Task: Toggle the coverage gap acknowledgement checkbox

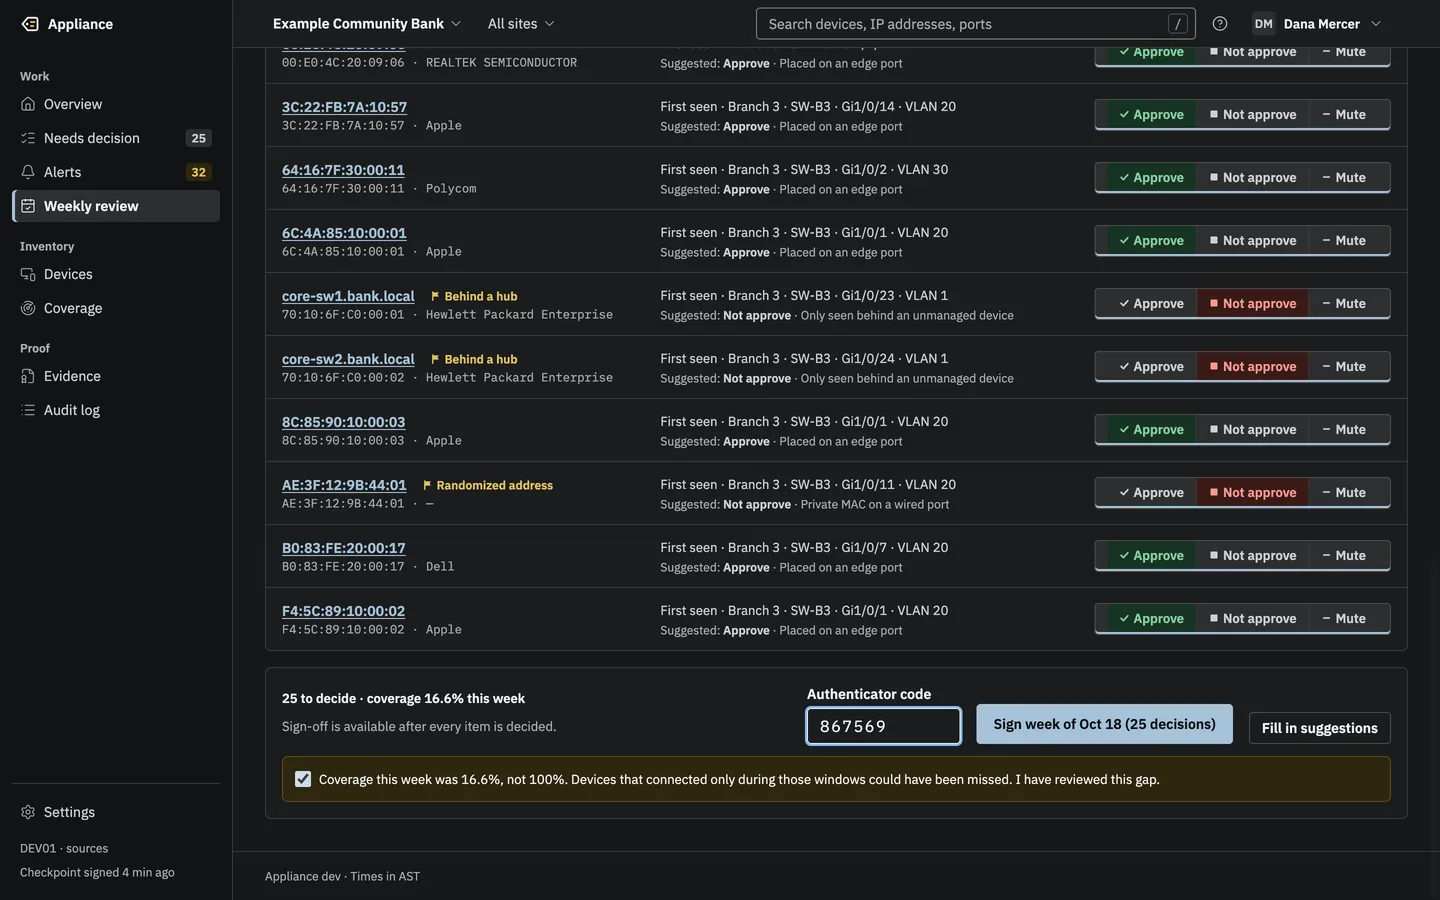Action: click(x=303, y=779)
